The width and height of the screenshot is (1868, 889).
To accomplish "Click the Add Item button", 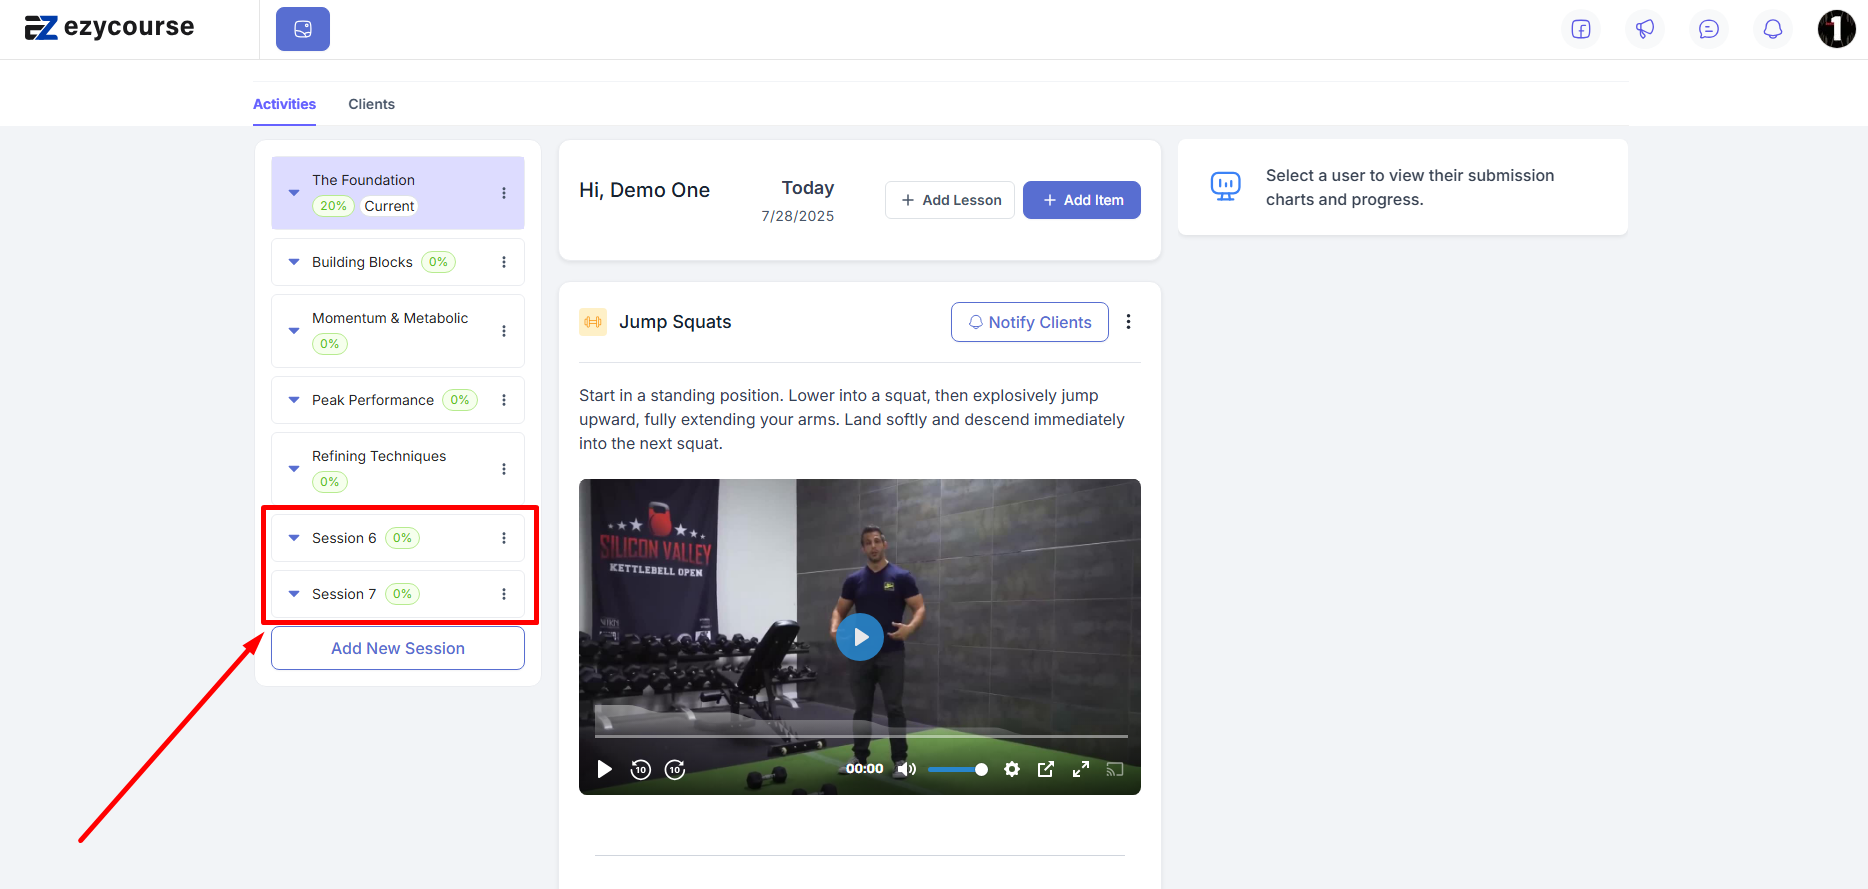I will [x=1082, y=200].
